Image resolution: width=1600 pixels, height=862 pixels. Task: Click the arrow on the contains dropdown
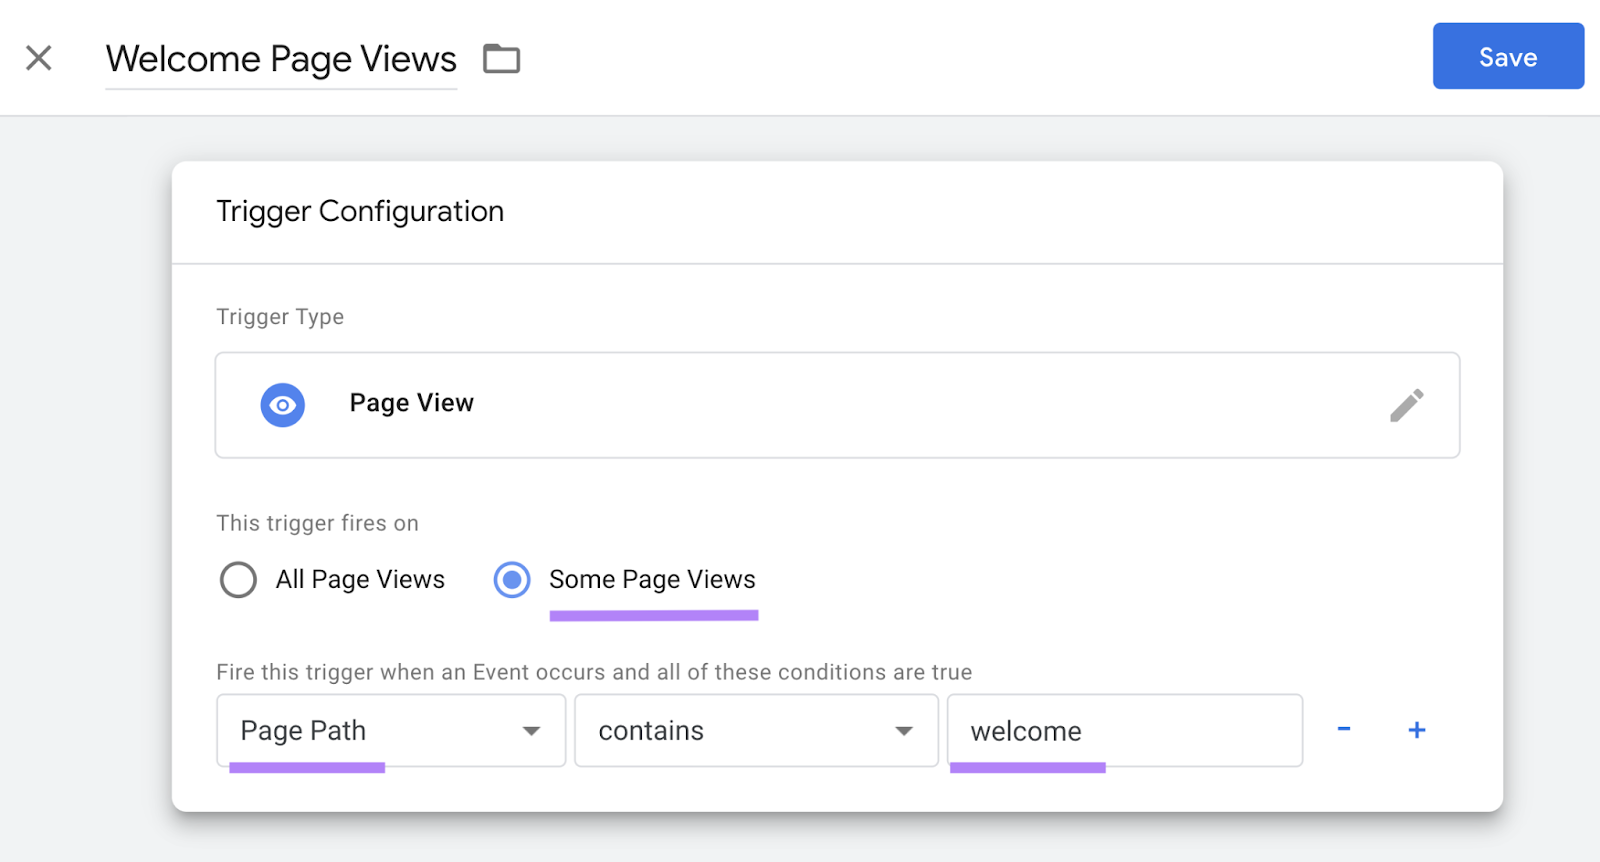click(904, 731)
